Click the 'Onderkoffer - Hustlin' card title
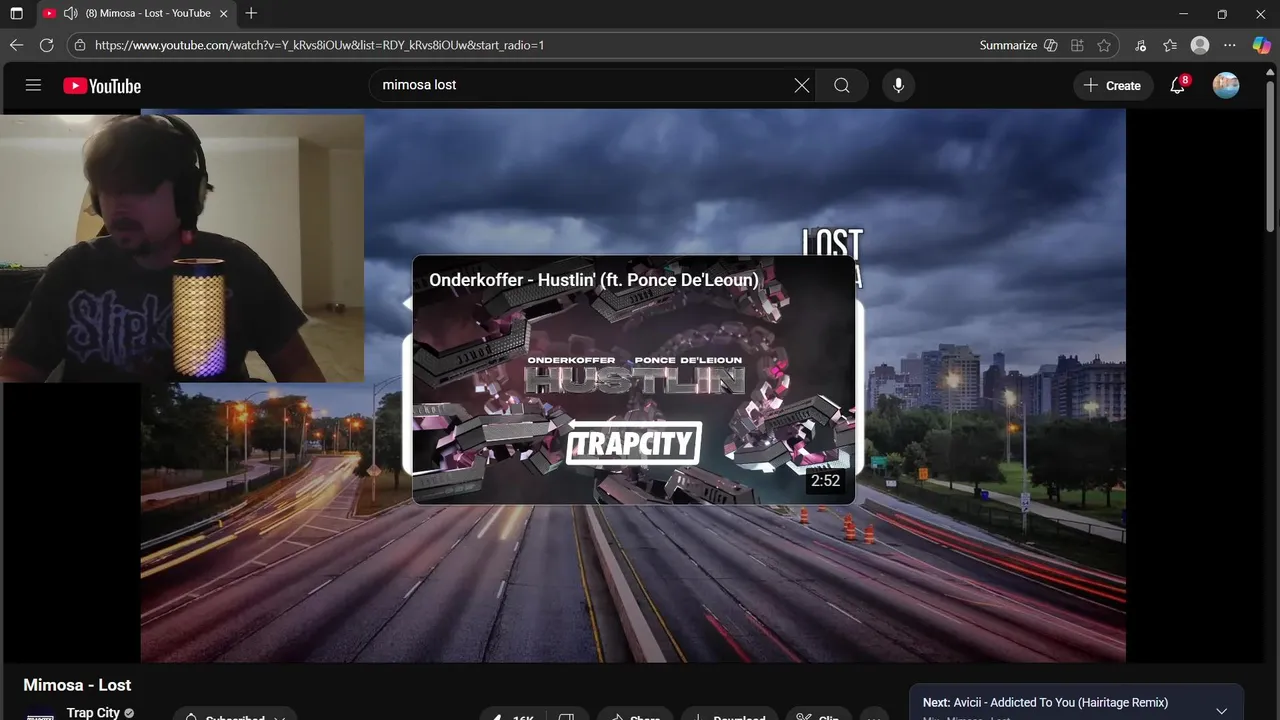1280x720 pixels. pos(594,280)
